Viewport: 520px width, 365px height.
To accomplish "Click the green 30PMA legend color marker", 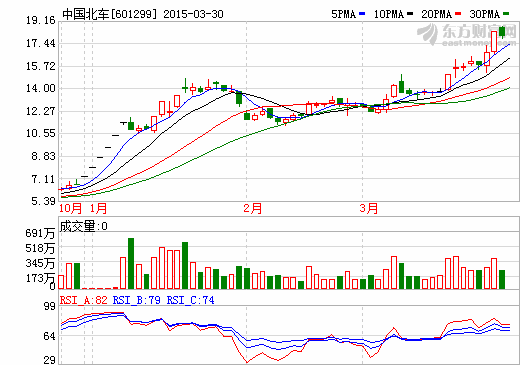I will [506, 14].
